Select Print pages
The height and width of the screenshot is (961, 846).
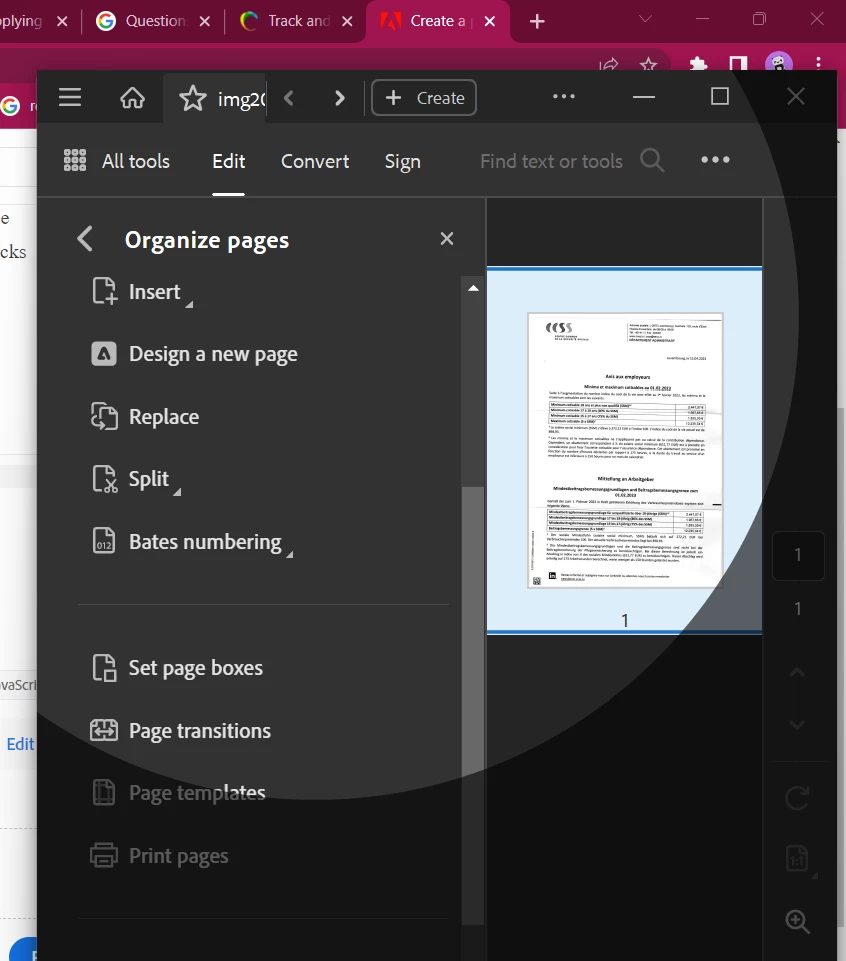[x=178, y=856]
